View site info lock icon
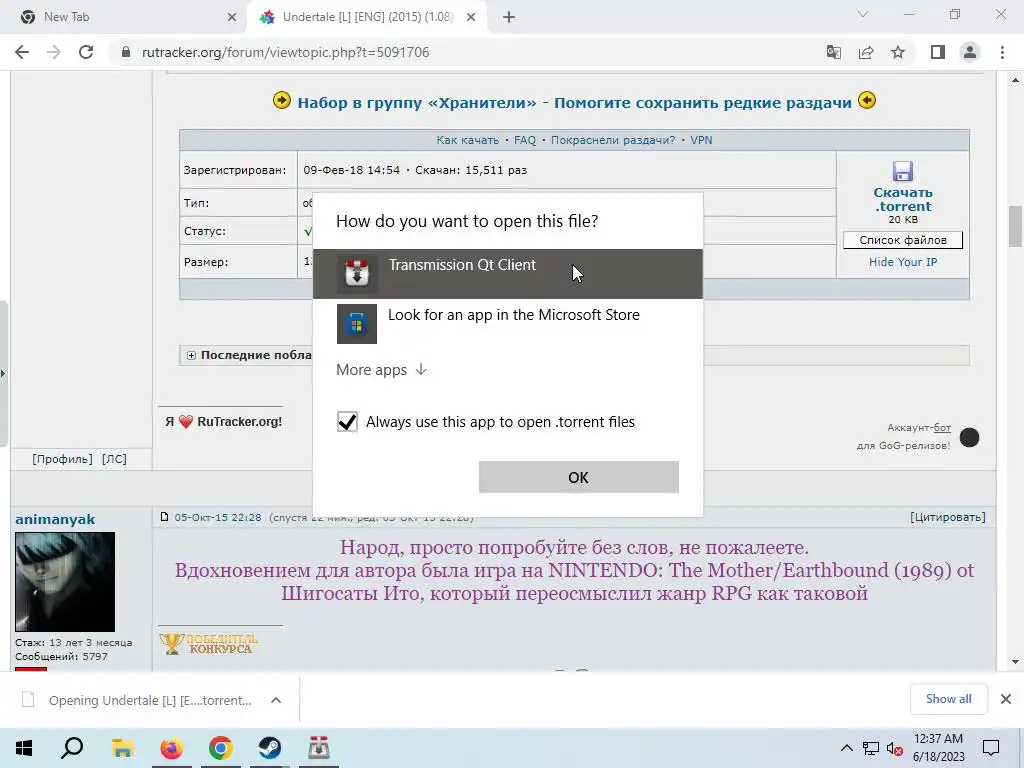This screenshot has height=768, width=1024. point(126,52)
